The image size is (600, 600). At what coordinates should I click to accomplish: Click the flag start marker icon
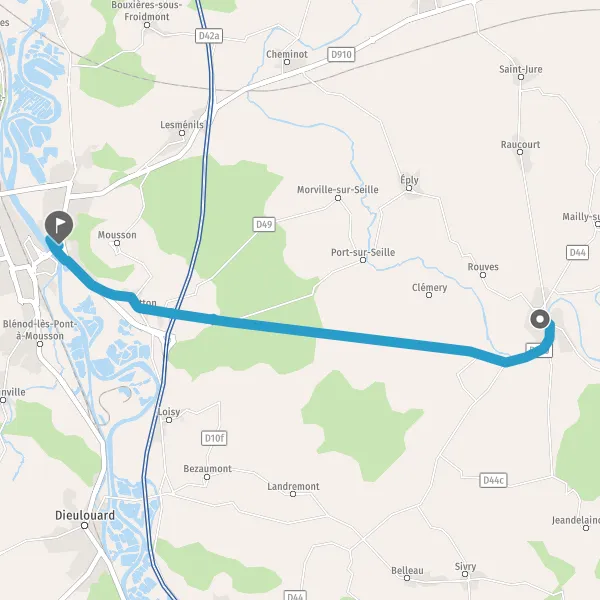point(59,226)
